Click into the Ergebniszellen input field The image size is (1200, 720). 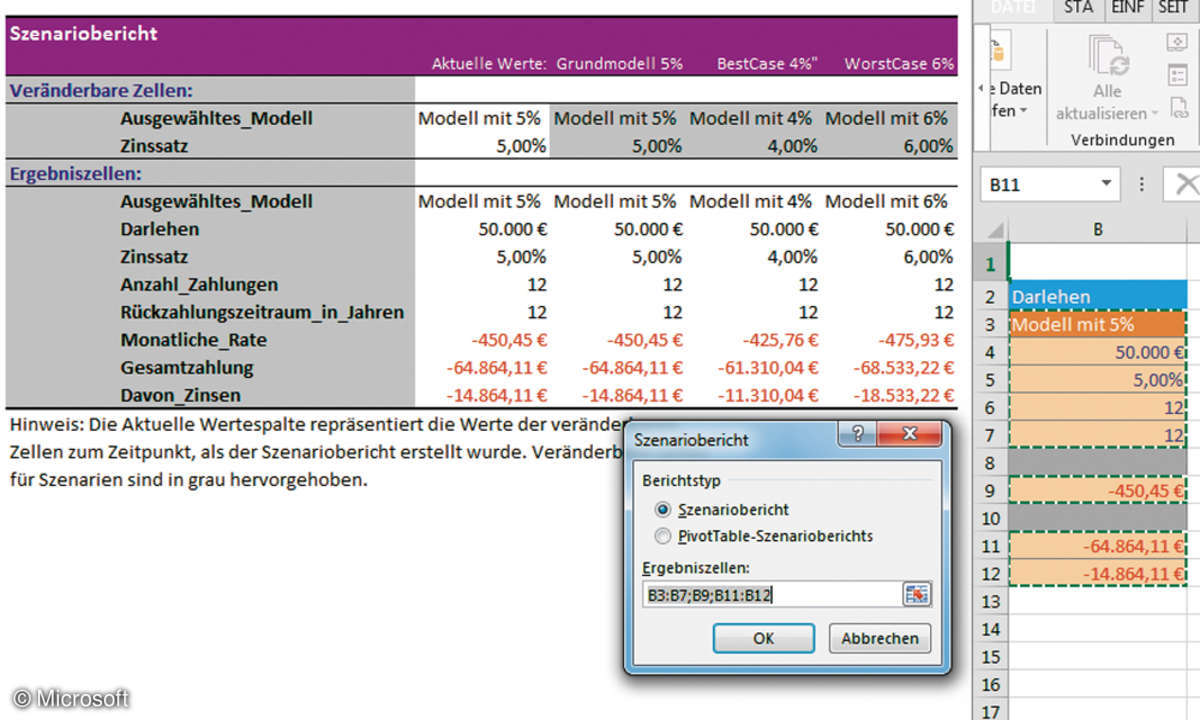tap(771, 595)
